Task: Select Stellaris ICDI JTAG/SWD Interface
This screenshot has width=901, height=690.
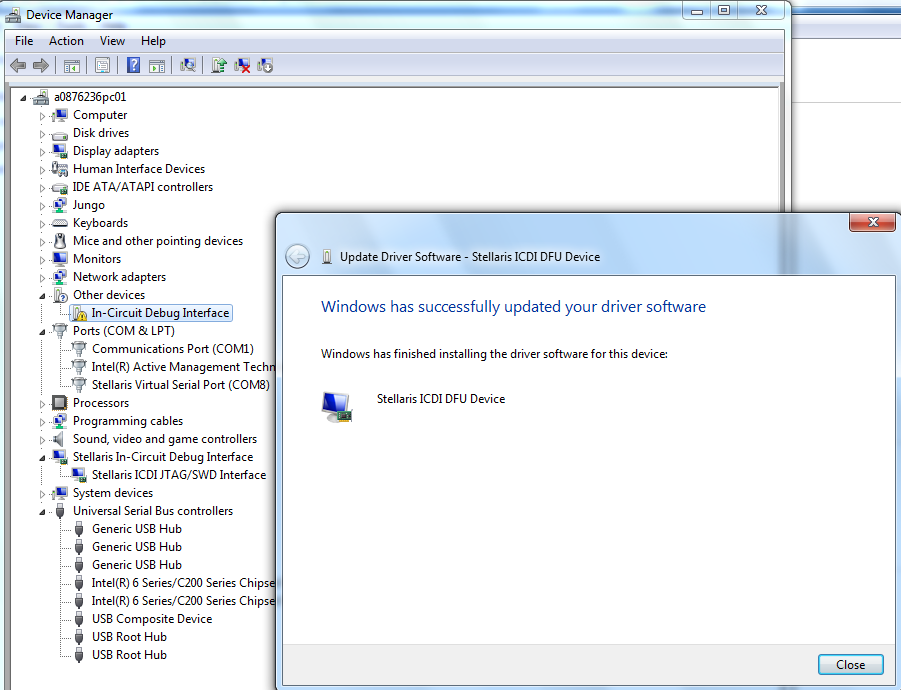Action: (x=179, y=475)
